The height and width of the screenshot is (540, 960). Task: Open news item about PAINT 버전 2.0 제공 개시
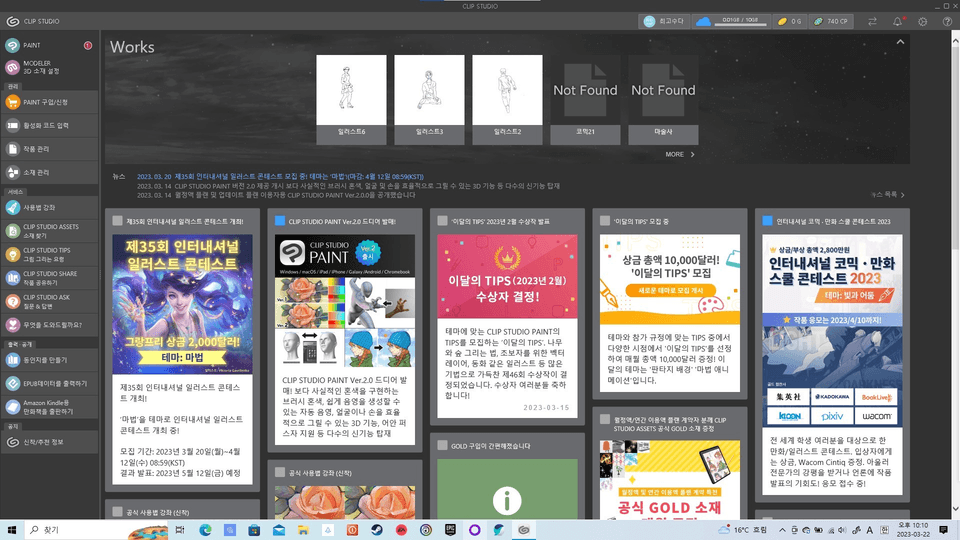(x=348, y=186)
